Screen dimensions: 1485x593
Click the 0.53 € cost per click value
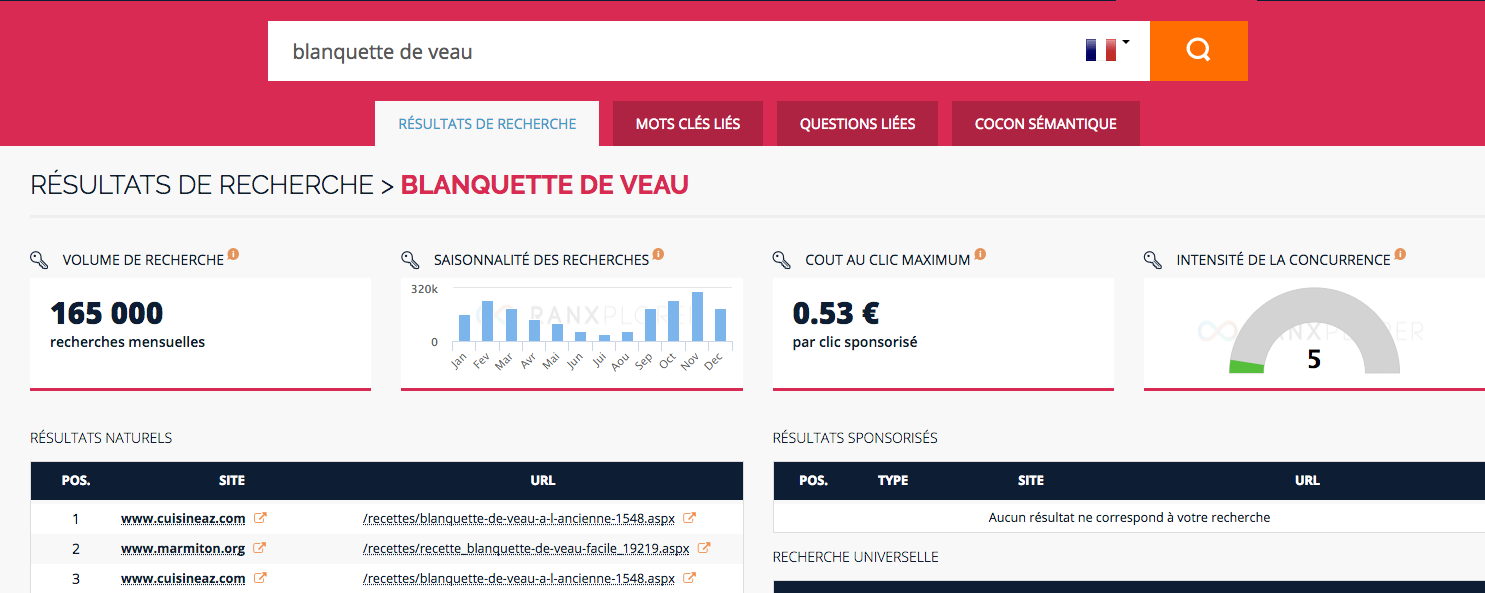pyautogui.click(x=836, y=313)
